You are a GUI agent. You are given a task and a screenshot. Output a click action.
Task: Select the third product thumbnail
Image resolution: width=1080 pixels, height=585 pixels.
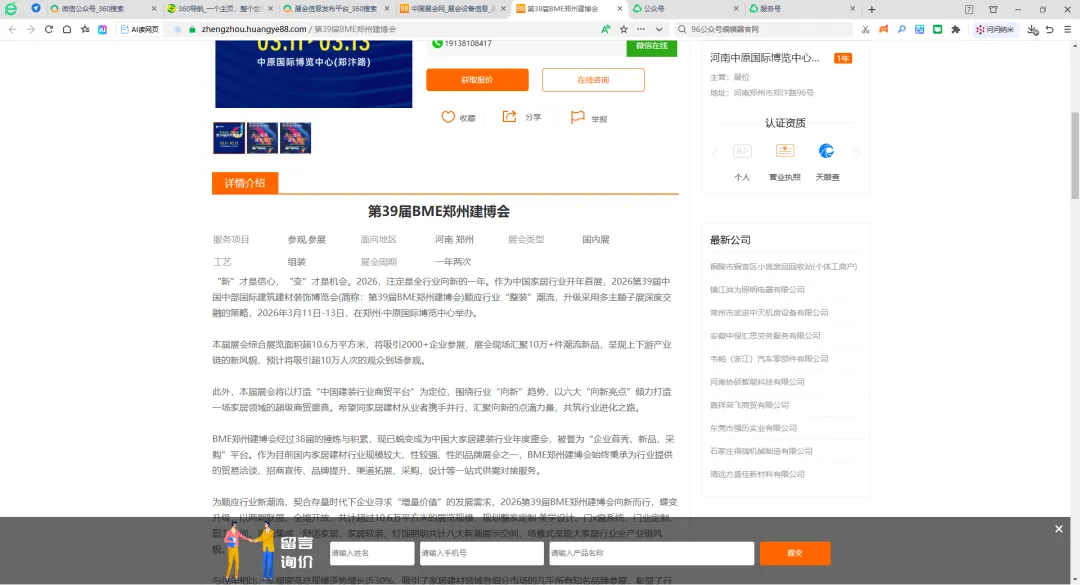click(295, 138)
